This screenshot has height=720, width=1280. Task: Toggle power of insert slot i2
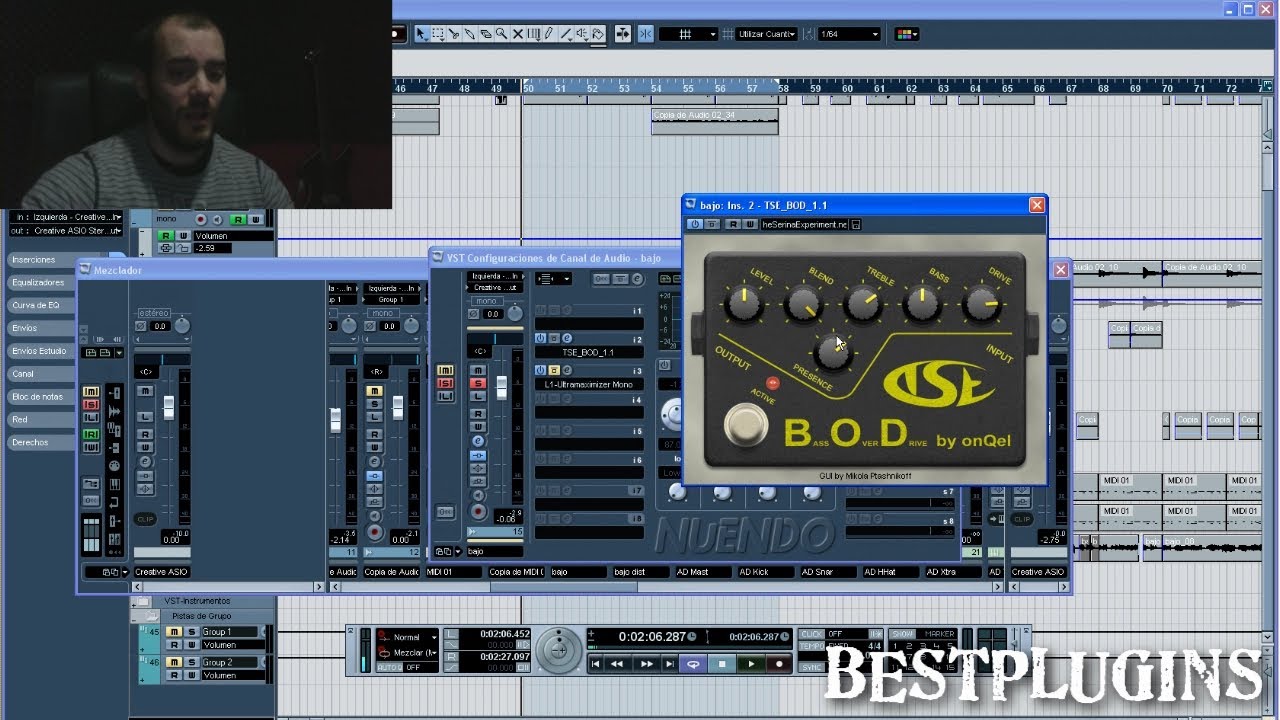pos(540,339)
